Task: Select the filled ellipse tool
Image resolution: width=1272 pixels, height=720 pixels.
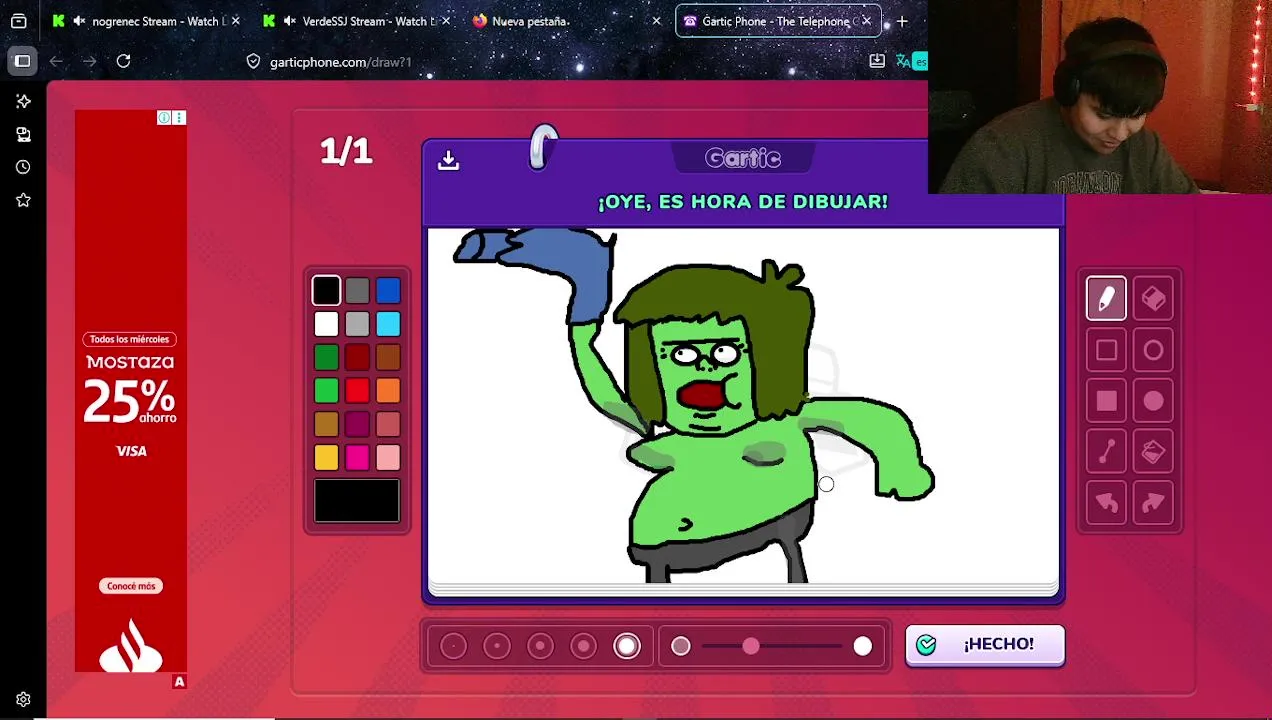Action: 1153,401
